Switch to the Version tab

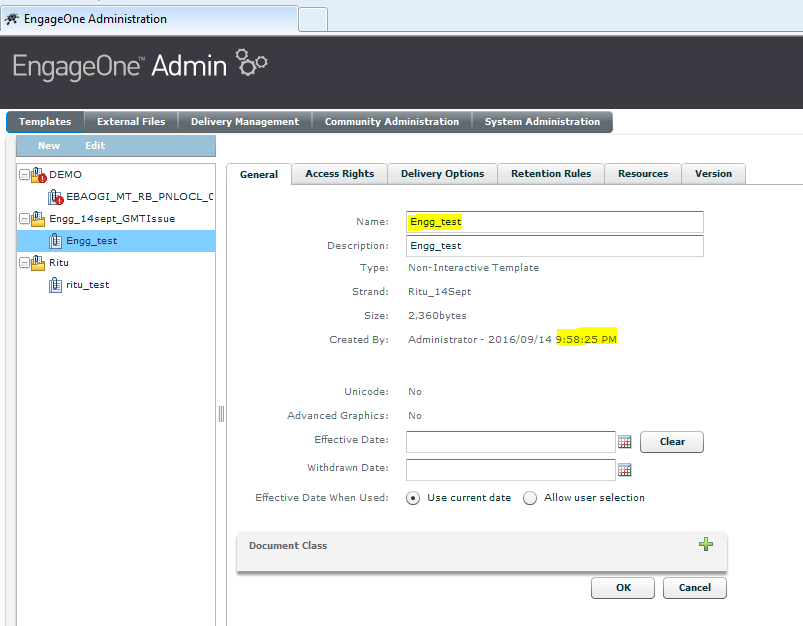point(713,174)
